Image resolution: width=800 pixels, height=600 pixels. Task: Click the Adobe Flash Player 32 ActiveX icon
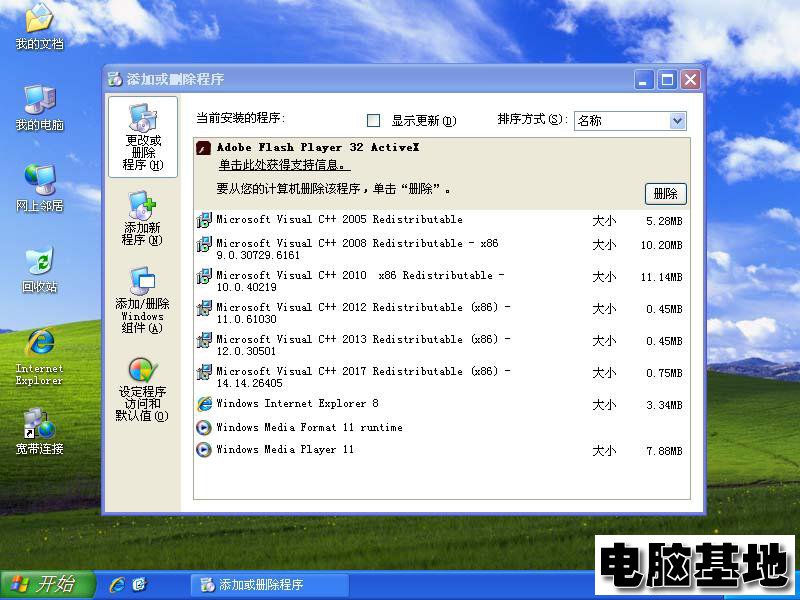(x=204, y=148)
